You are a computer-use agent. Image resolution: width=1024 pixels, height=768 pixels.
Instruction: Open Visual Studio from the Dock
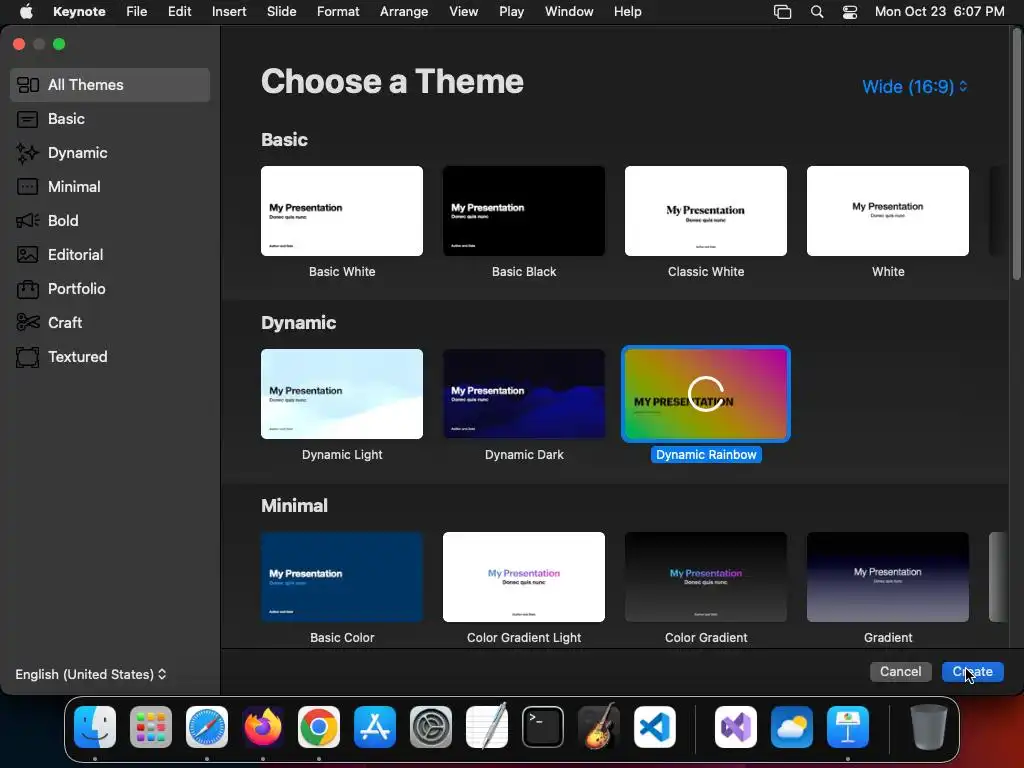736,727
